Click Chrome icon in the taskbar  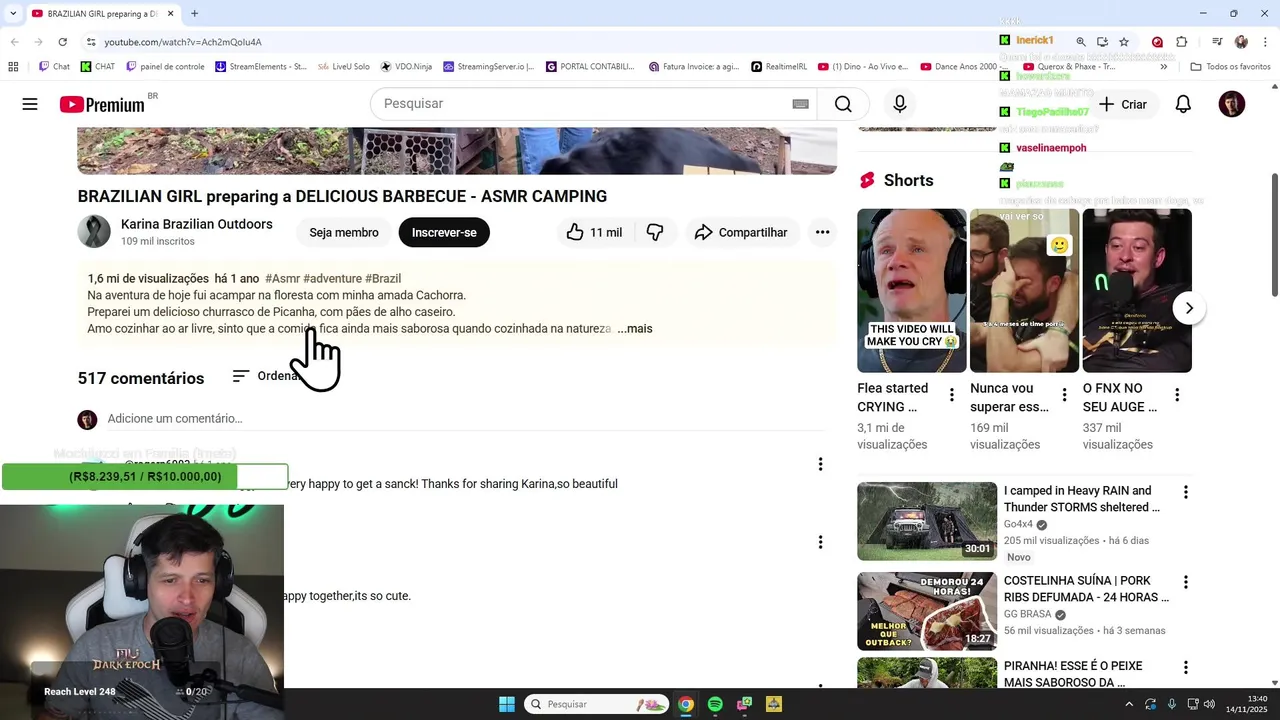tap(685, 704)
